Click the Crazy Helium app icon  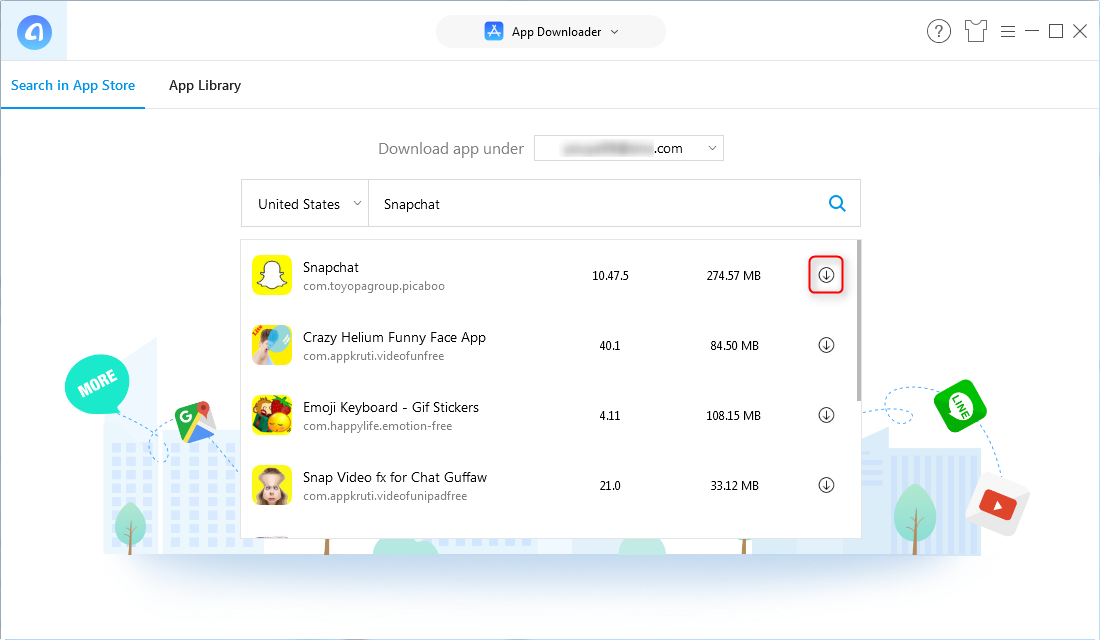(272, 345)
